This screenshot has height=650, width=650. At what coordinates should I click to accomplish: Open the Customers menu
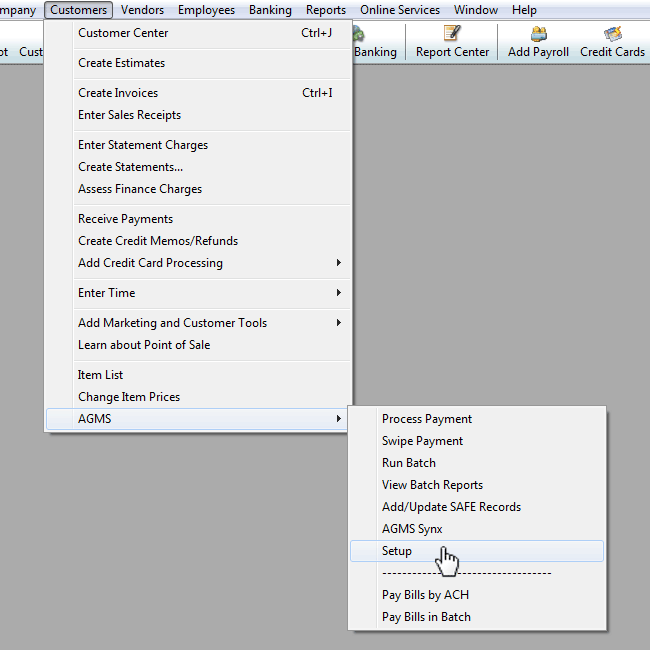pyautogui.click(x=78, y=10)
